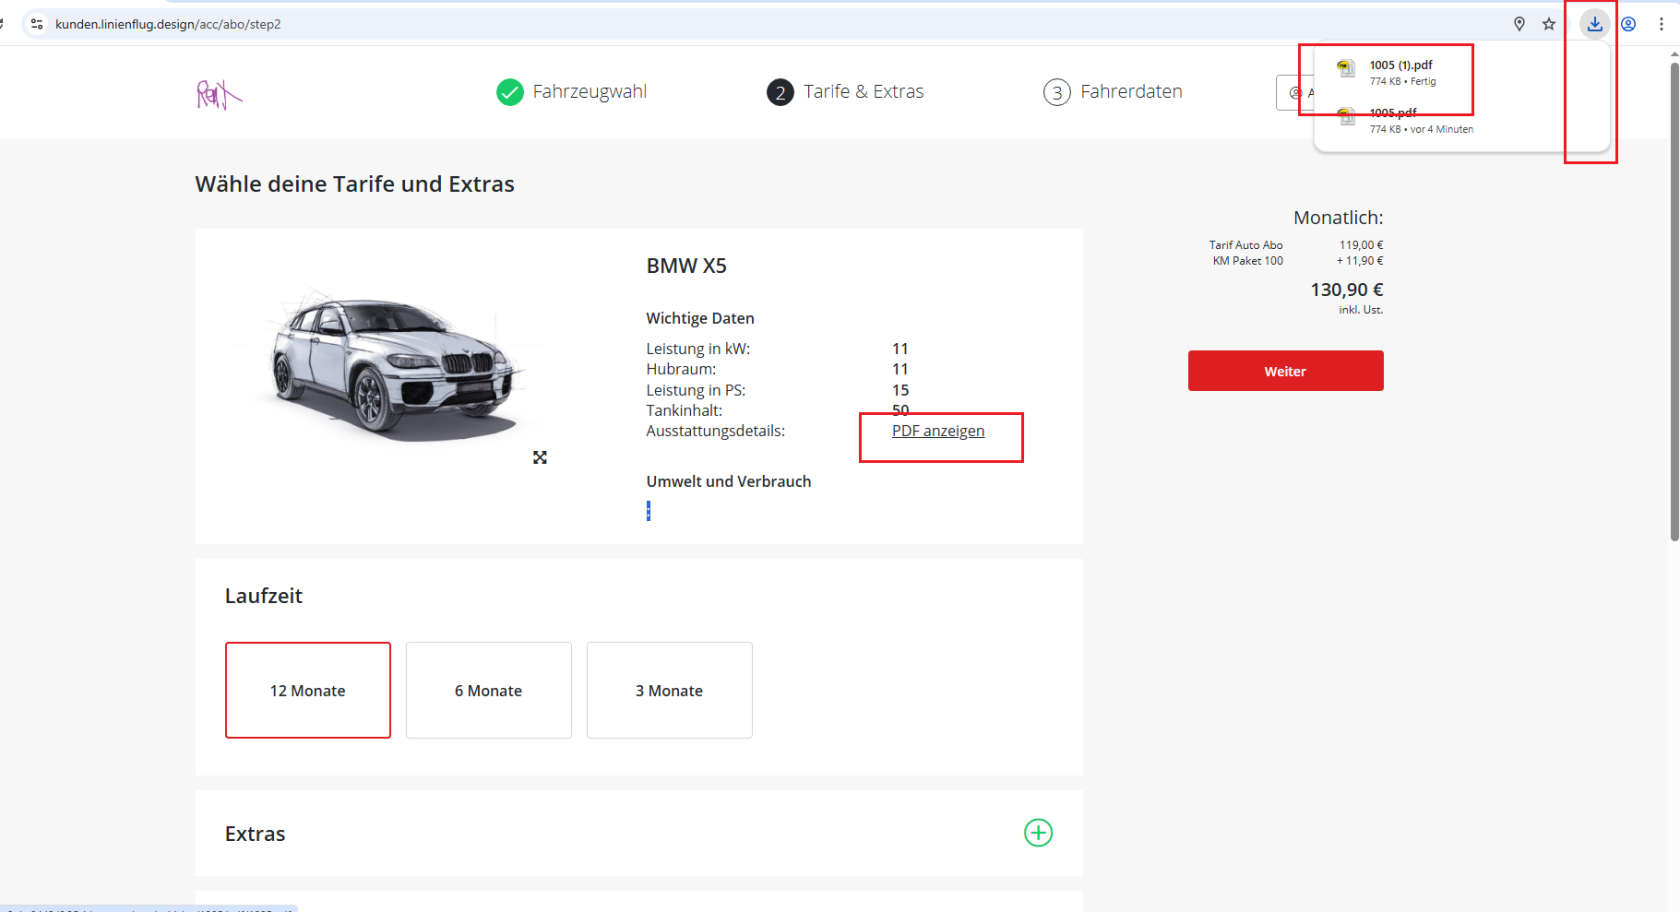
Task: Jump to the Fahrerdaten step
Action: 1112,92
